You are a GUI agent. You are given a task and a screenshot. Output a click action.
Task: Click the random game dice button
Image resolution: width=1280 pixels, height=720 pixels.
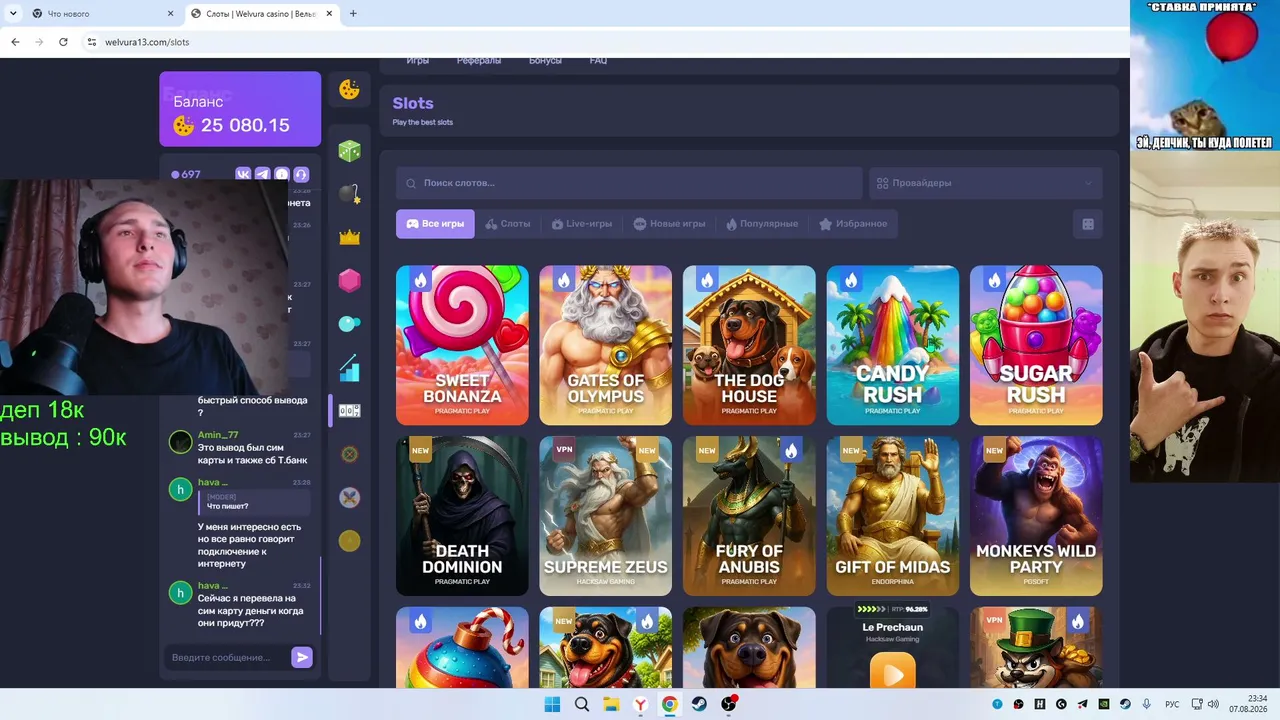coord(1088,224)
